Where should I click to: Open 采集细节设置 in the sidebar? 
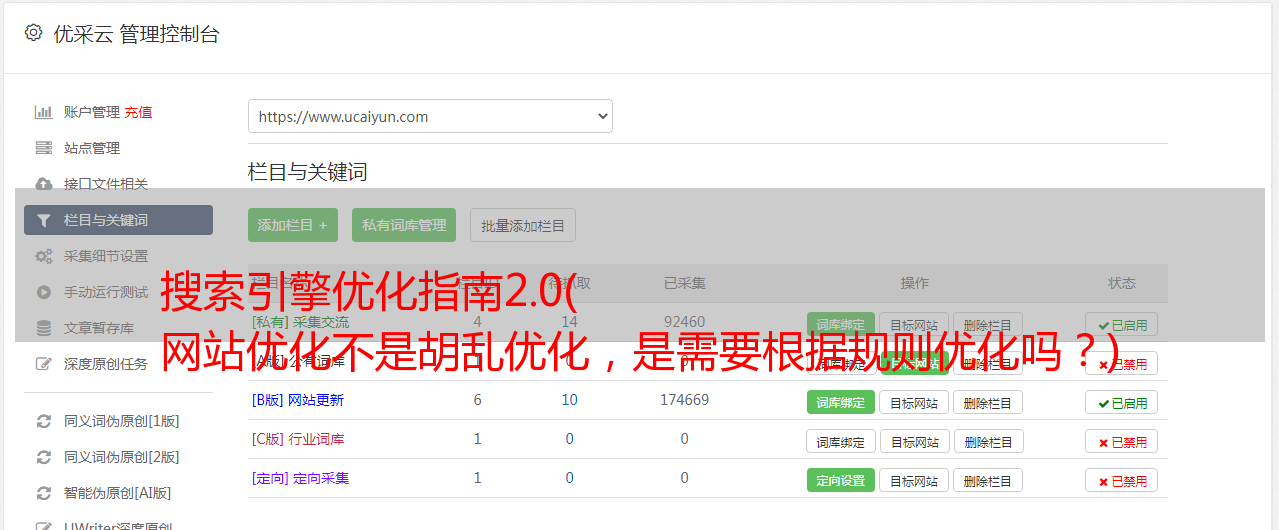tap(106, 256)
